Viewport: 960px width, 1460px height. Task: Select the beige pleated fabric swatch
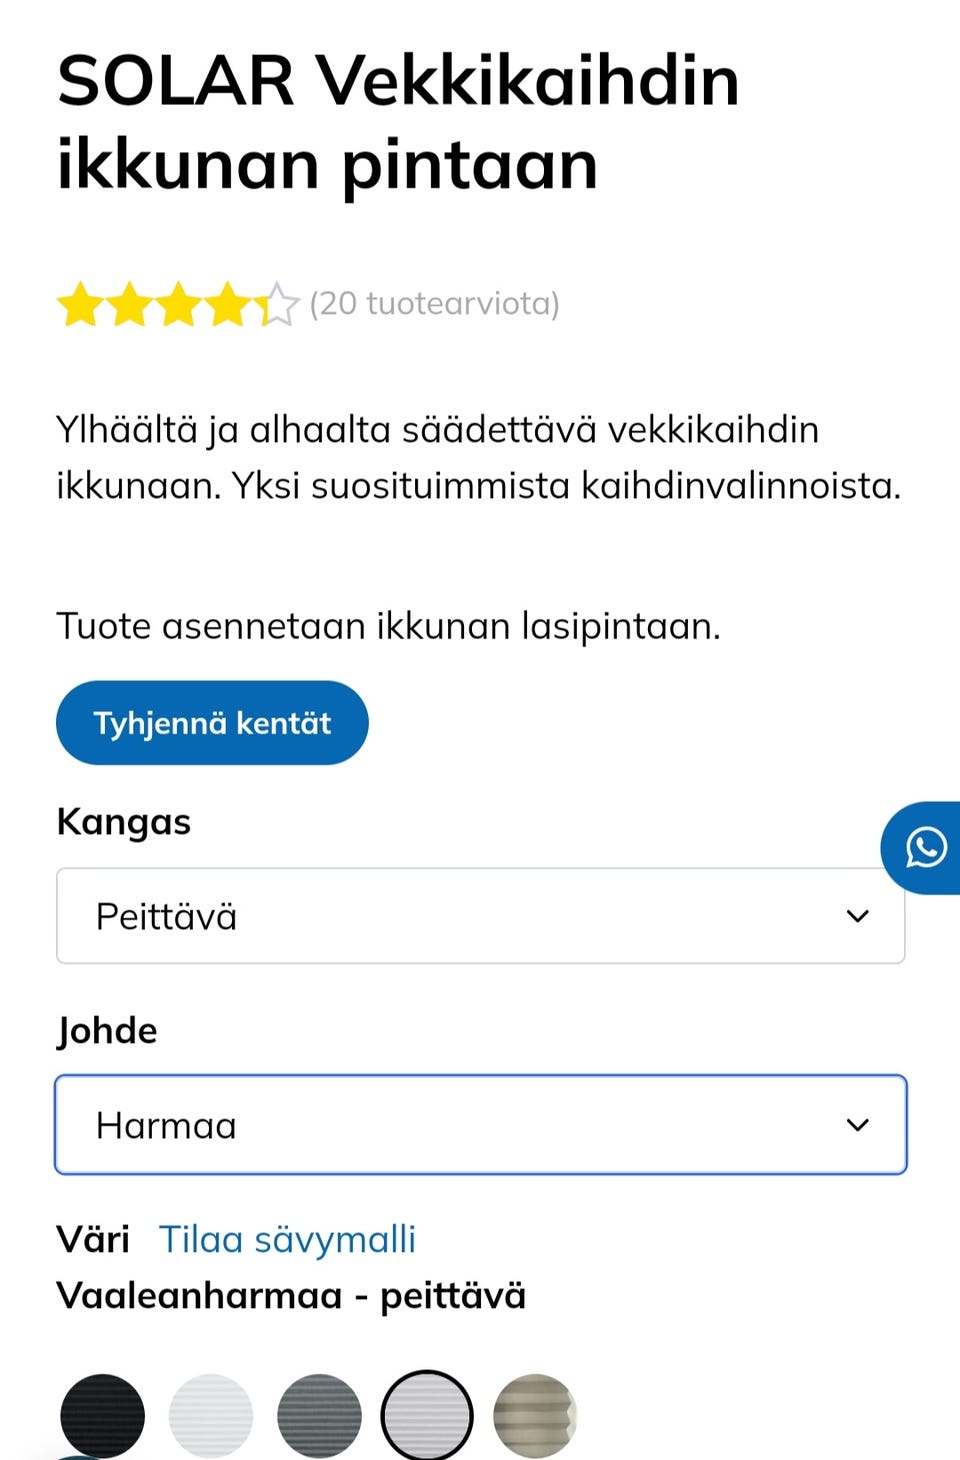pyautogui.click(x=537, y=1414)
